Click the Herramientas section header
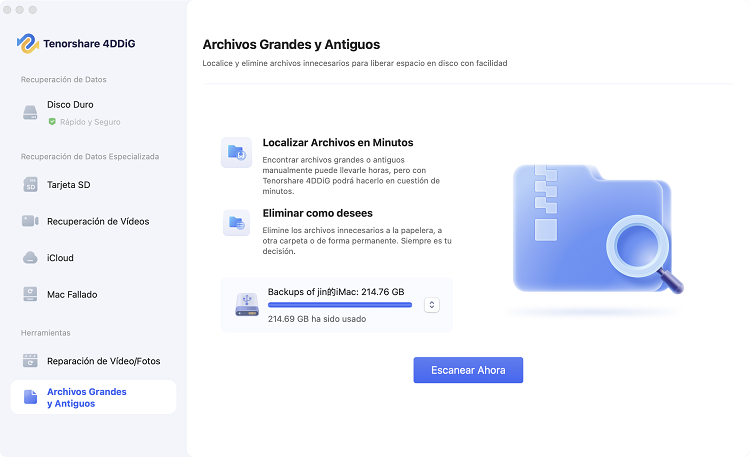Image resolution: width=750 pixels, height=457 pixels. [x=45, y=333]
